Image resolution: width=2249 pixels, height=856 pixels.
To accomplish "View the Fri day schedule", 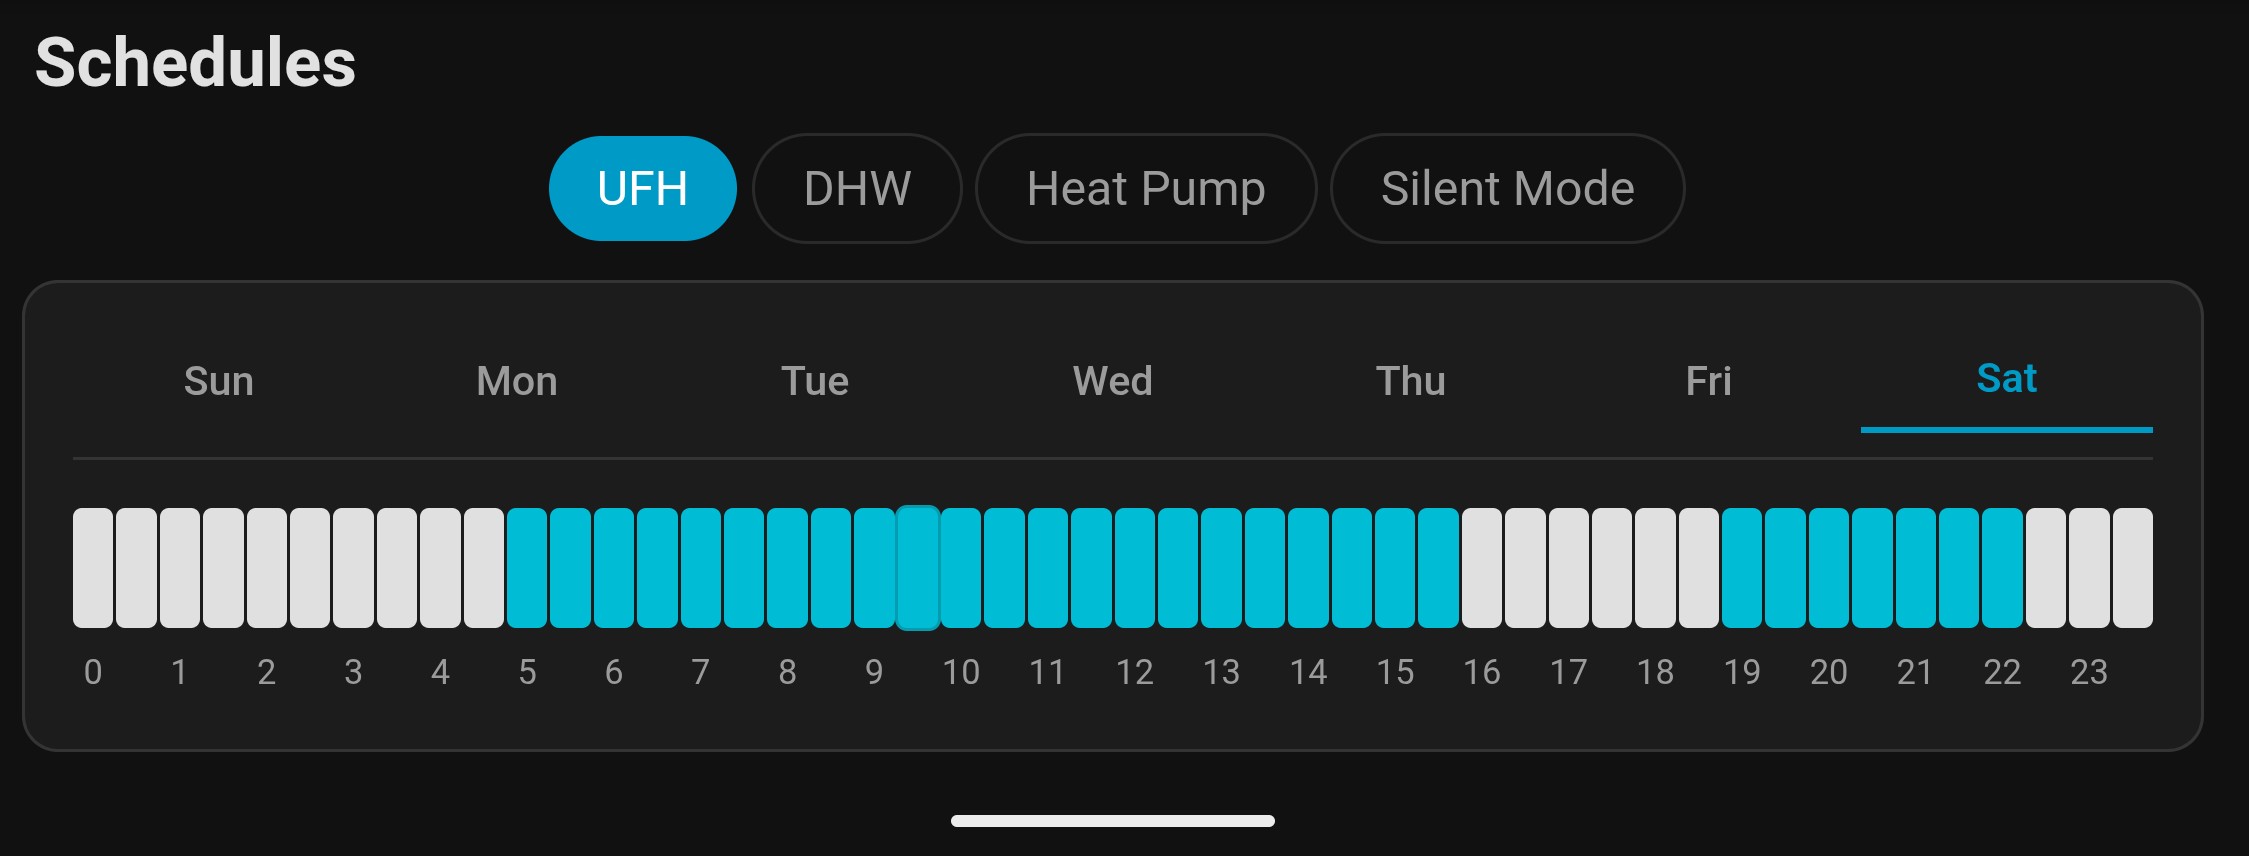I will tap(1709, 381).
